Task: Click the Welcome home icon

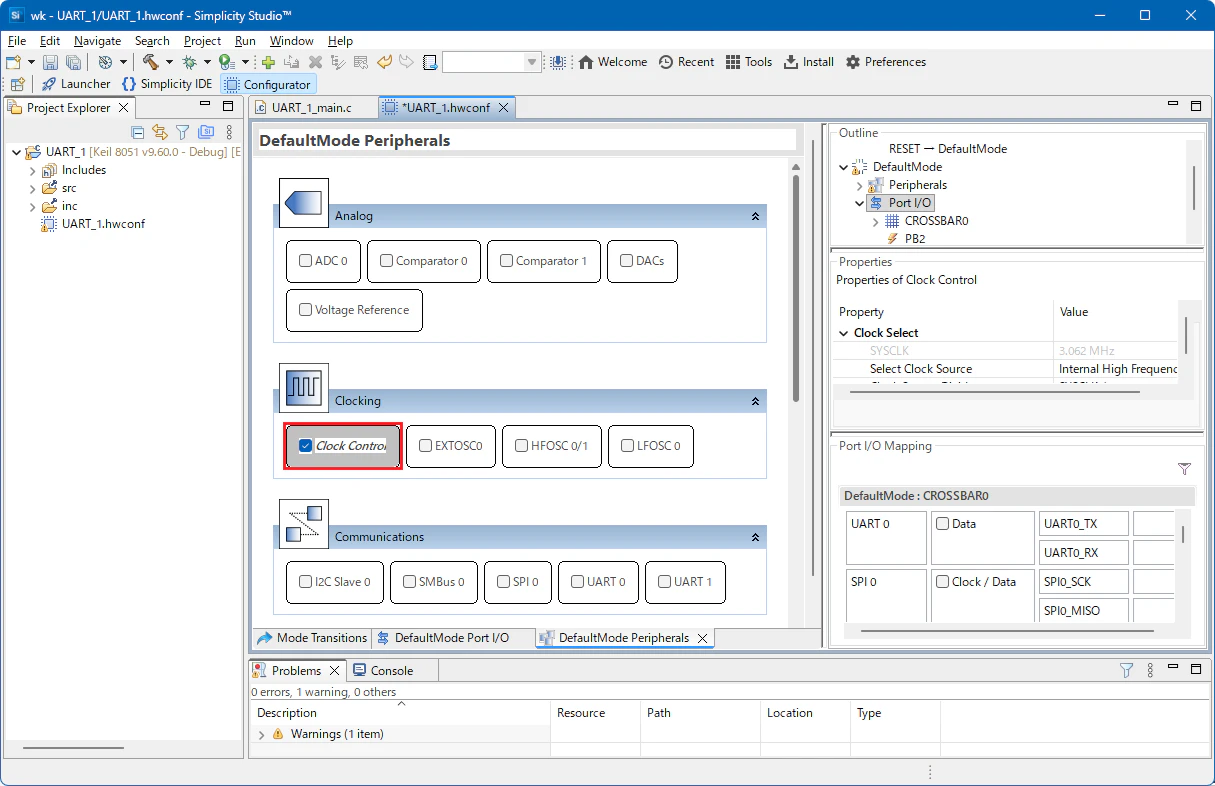Action: click(587, 62)
